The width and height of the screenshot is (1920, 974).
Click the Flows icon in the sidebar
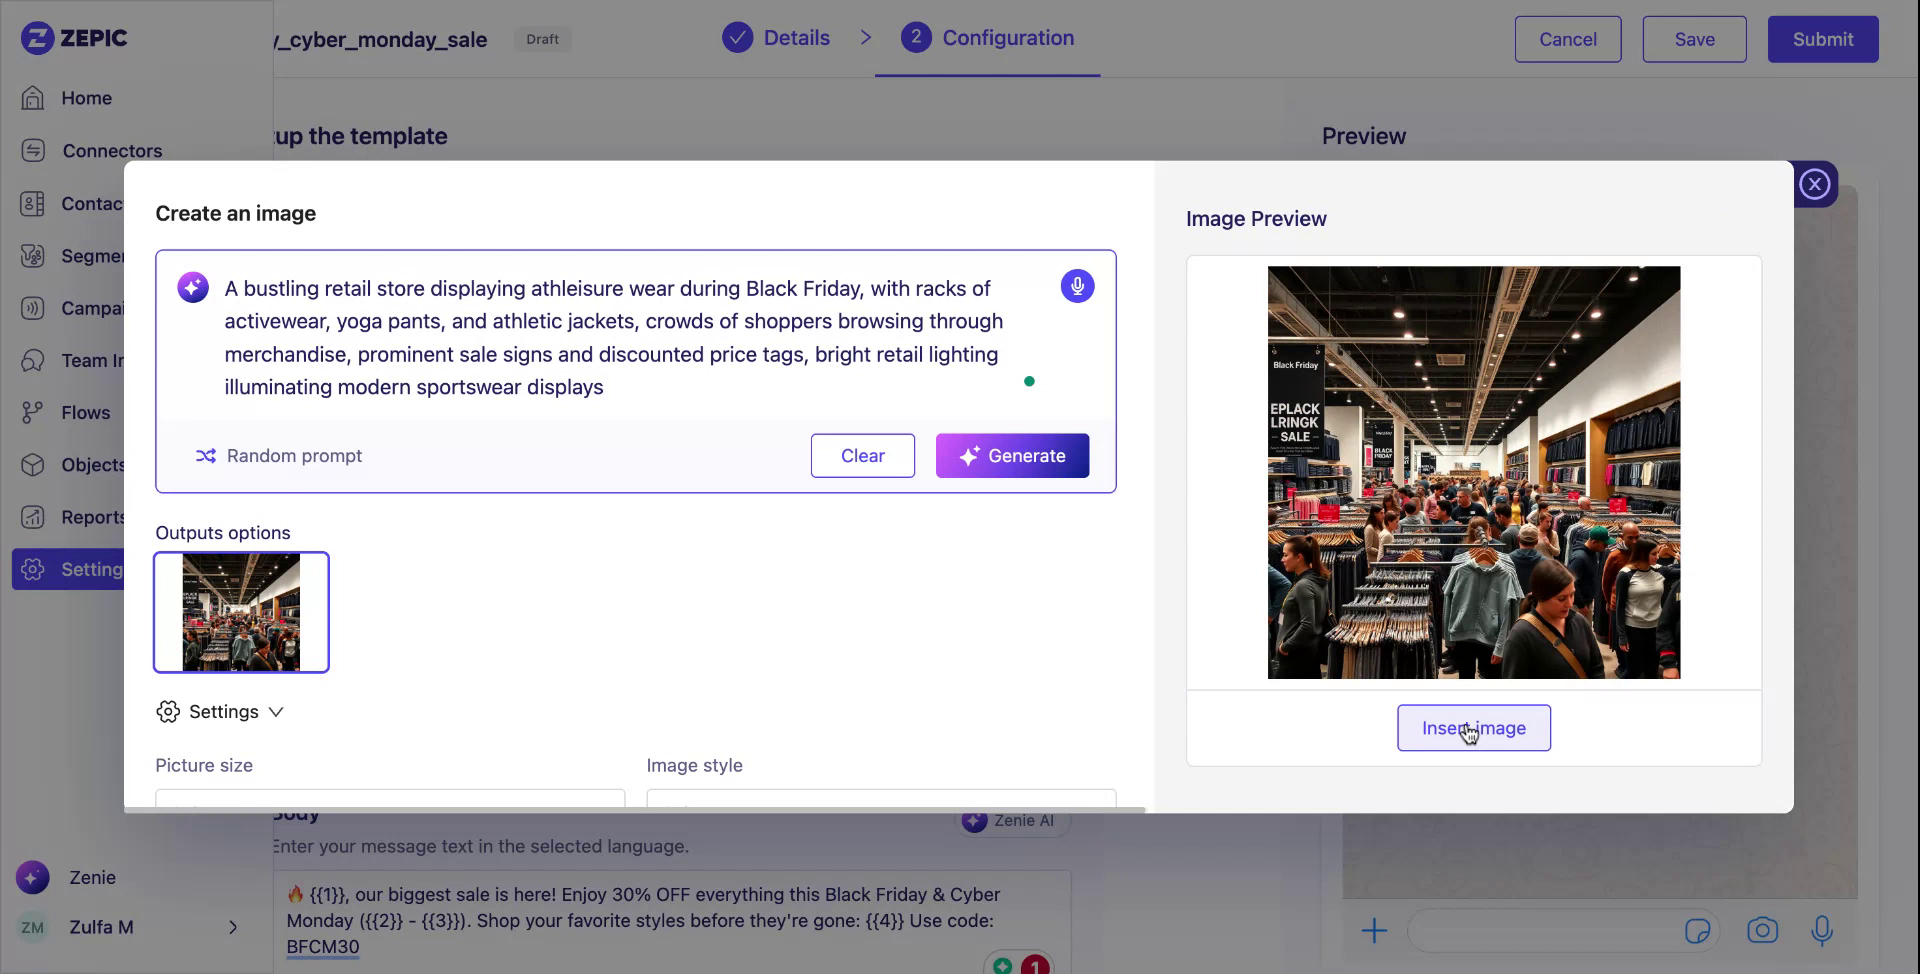[x=33, y=412]
